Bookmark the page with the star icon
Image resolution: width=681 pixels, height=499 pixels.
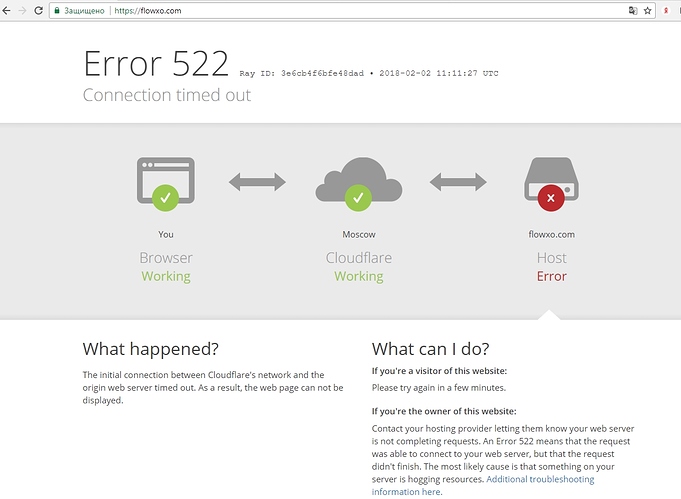pos(648,11)
